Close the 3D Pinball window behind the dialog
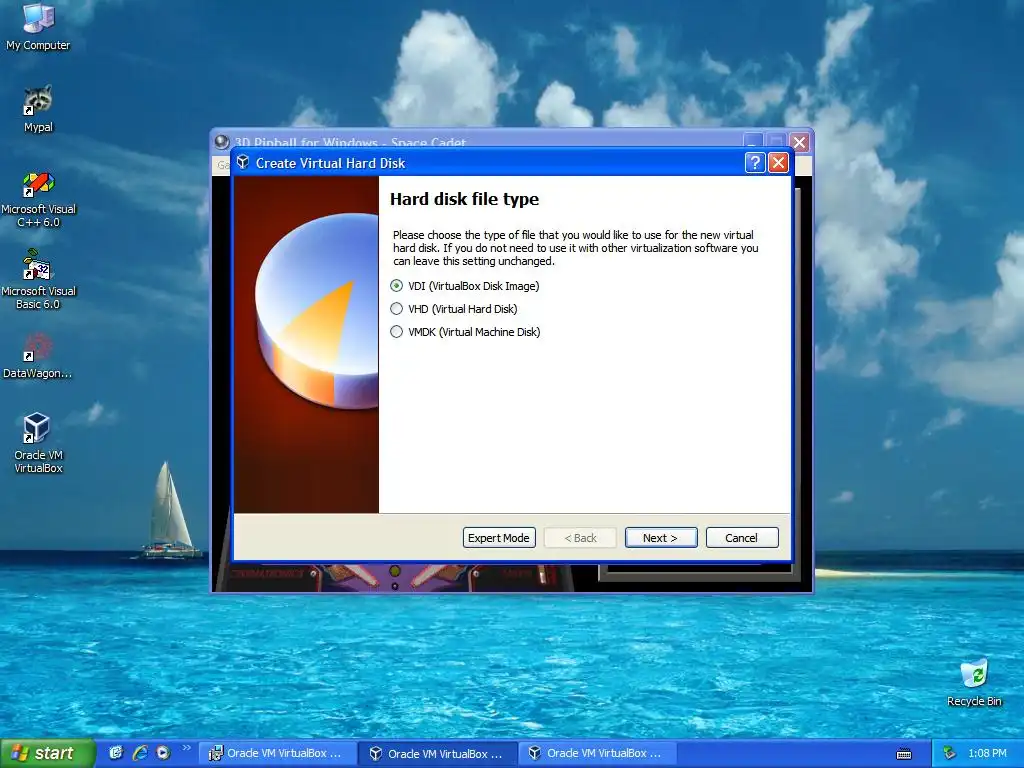This screenshot has width=1024, height=768. click(799, 142)
